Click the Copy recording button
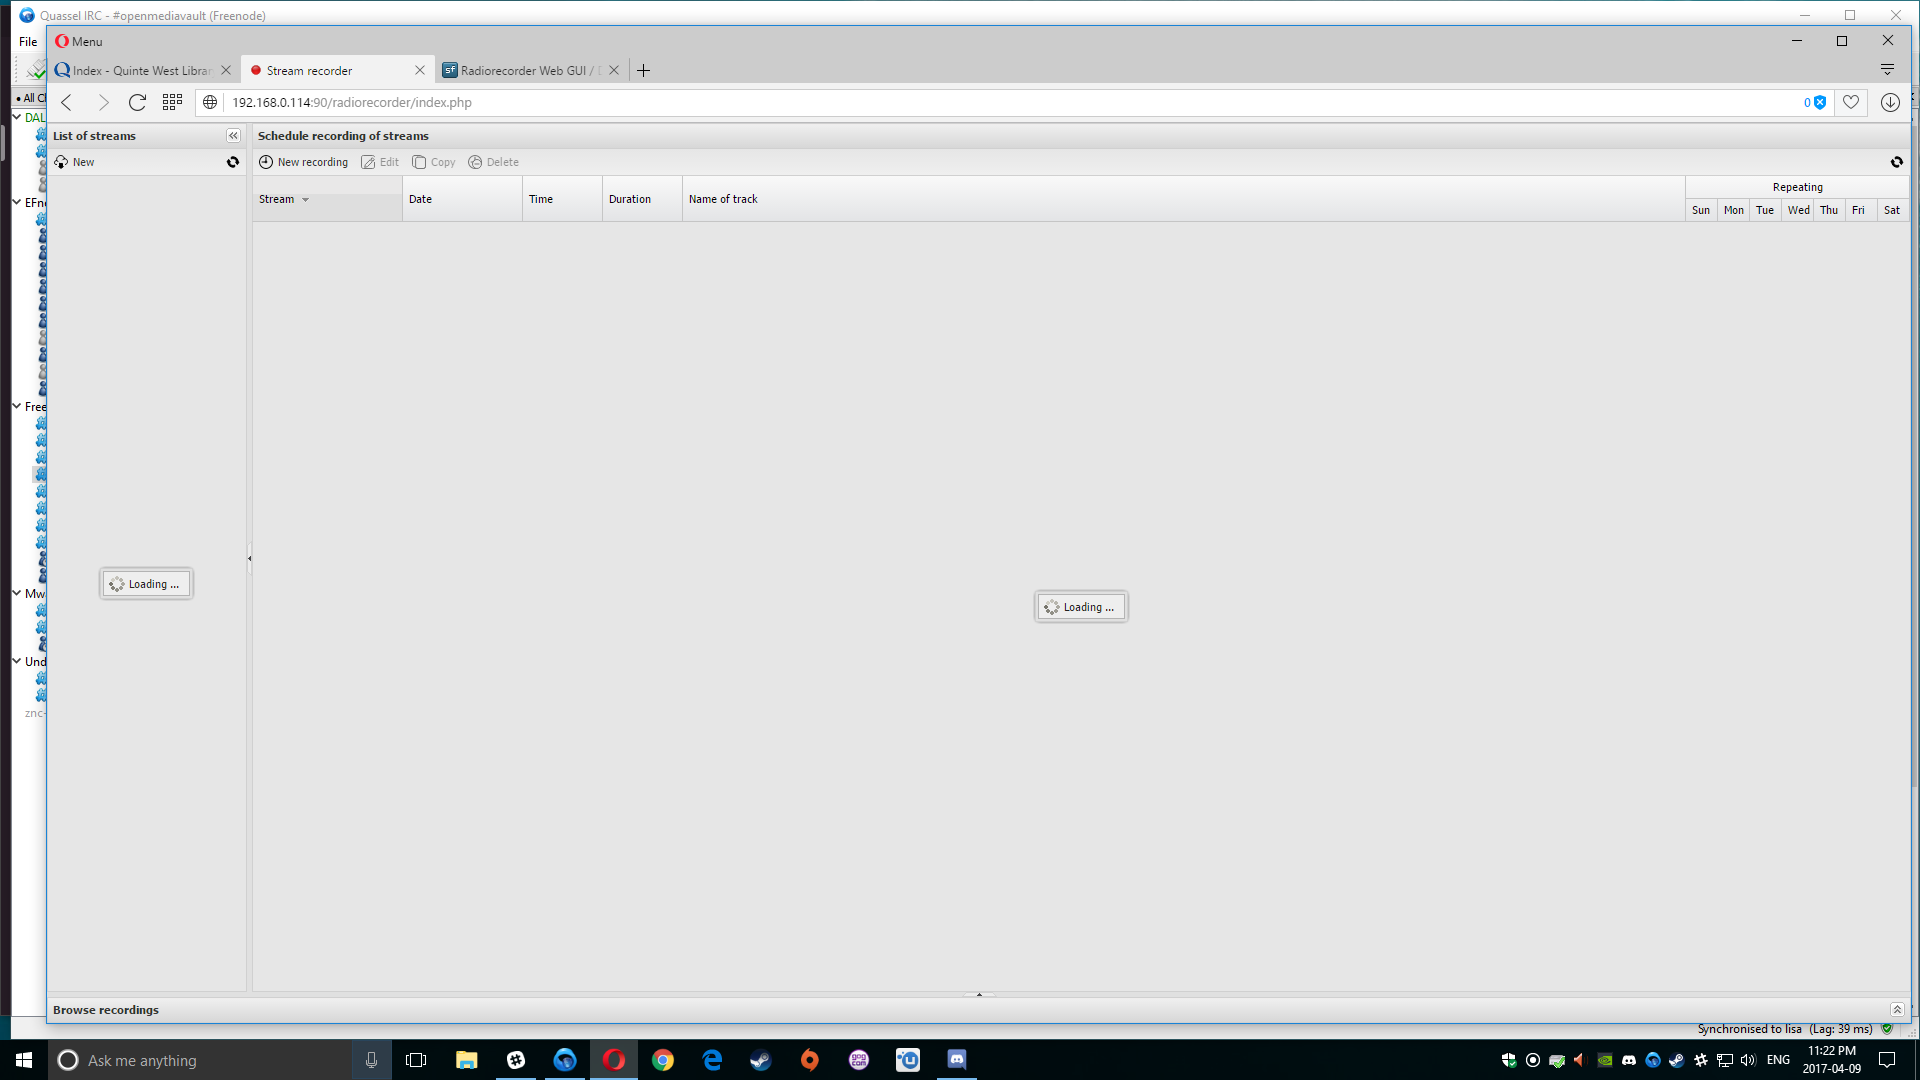Screen dimensions: 1920x1080 (434, 162)
